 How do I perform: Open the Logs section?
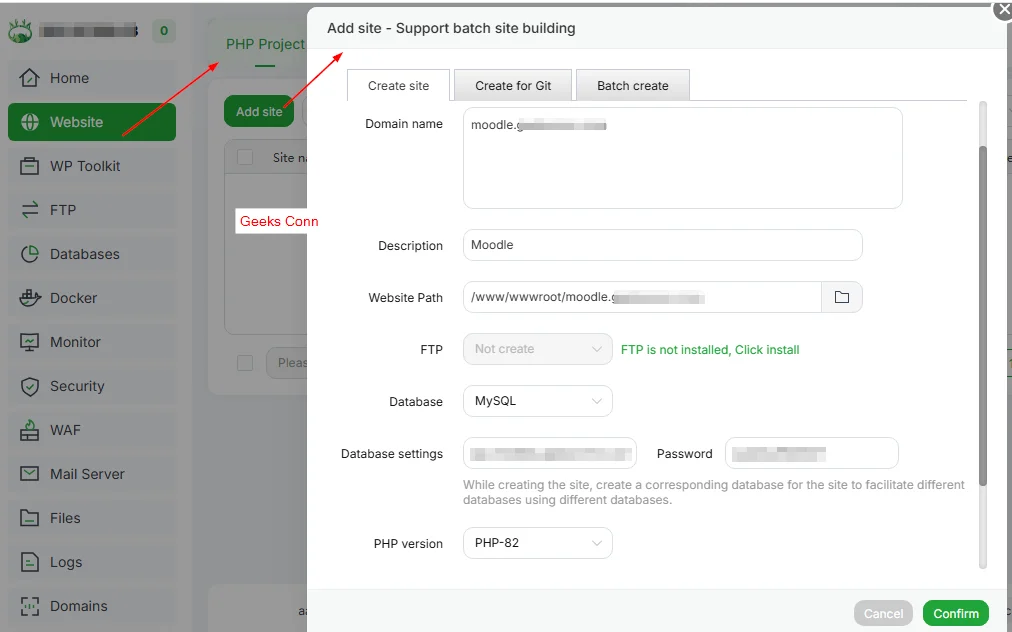click(x=64, y=562)
